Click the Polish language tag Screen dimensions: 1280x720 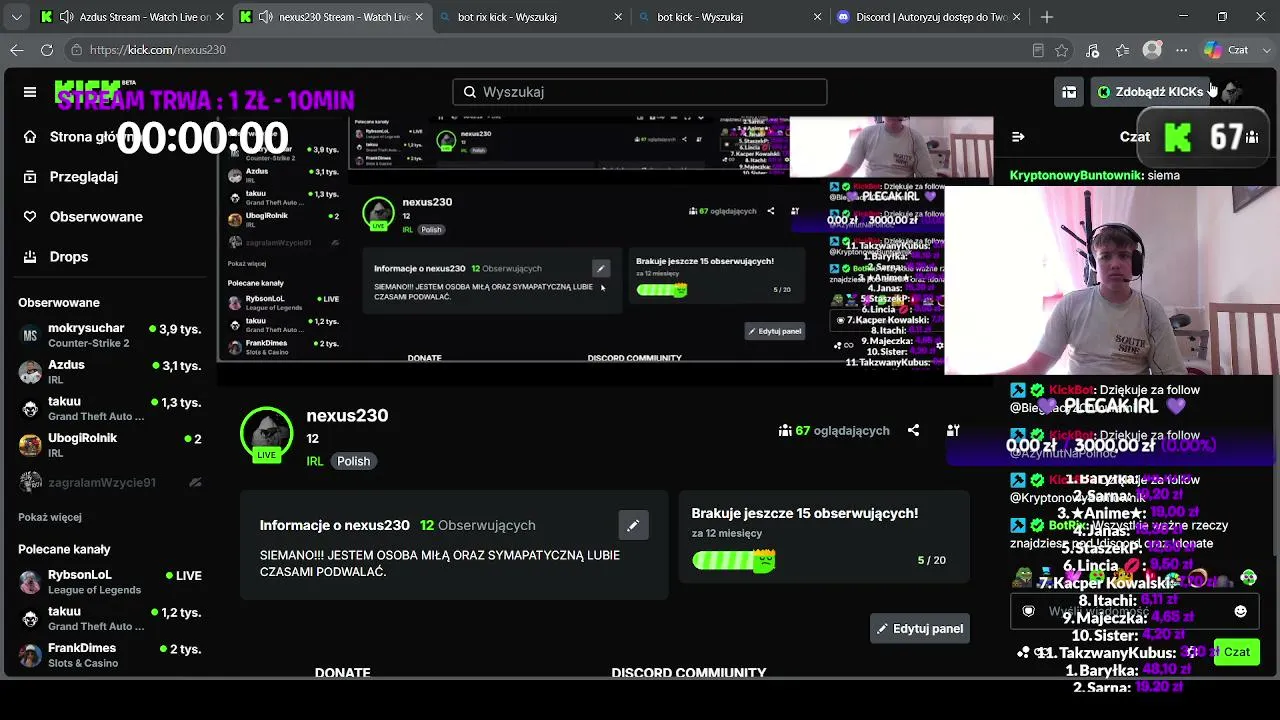(354, 461)
